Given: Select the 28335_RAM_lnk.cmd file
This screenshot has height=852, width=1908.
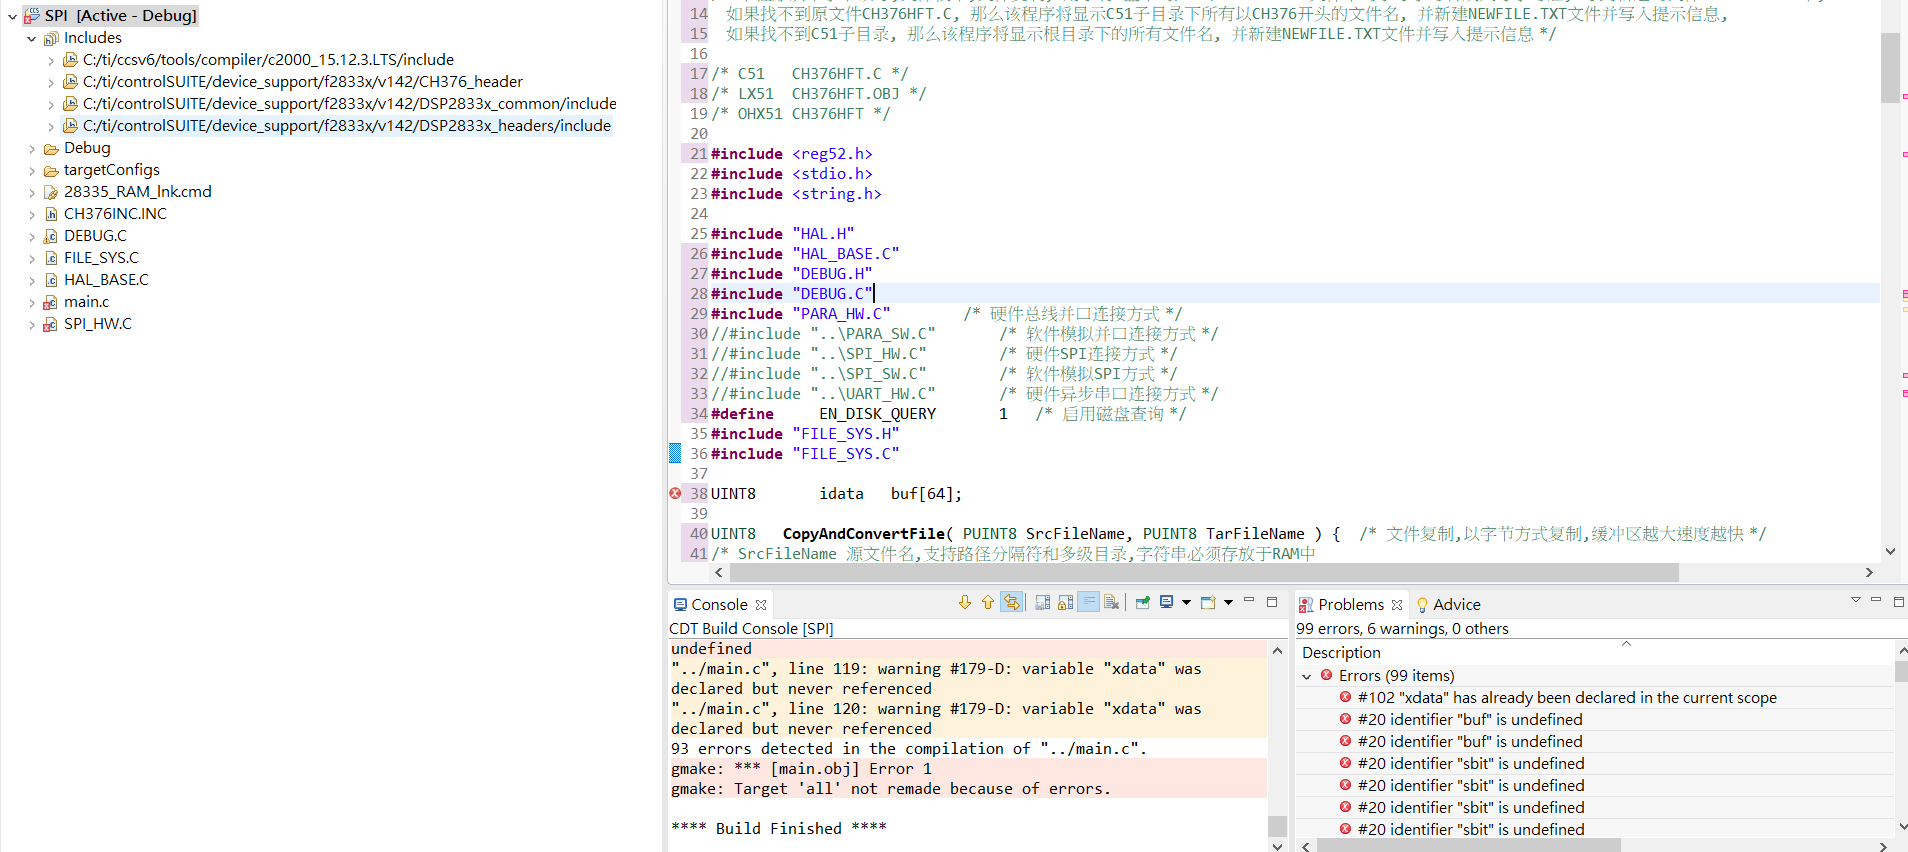Looking at the screenshot, I should (137, 192).
